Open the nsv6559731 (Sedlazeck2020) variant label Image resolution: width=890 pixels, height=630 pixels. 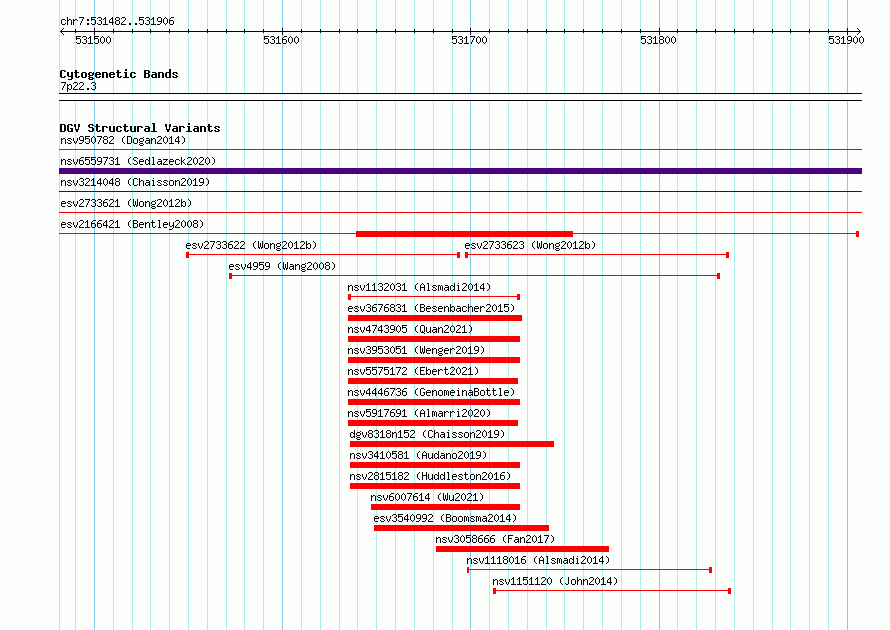tap(138, 161)
